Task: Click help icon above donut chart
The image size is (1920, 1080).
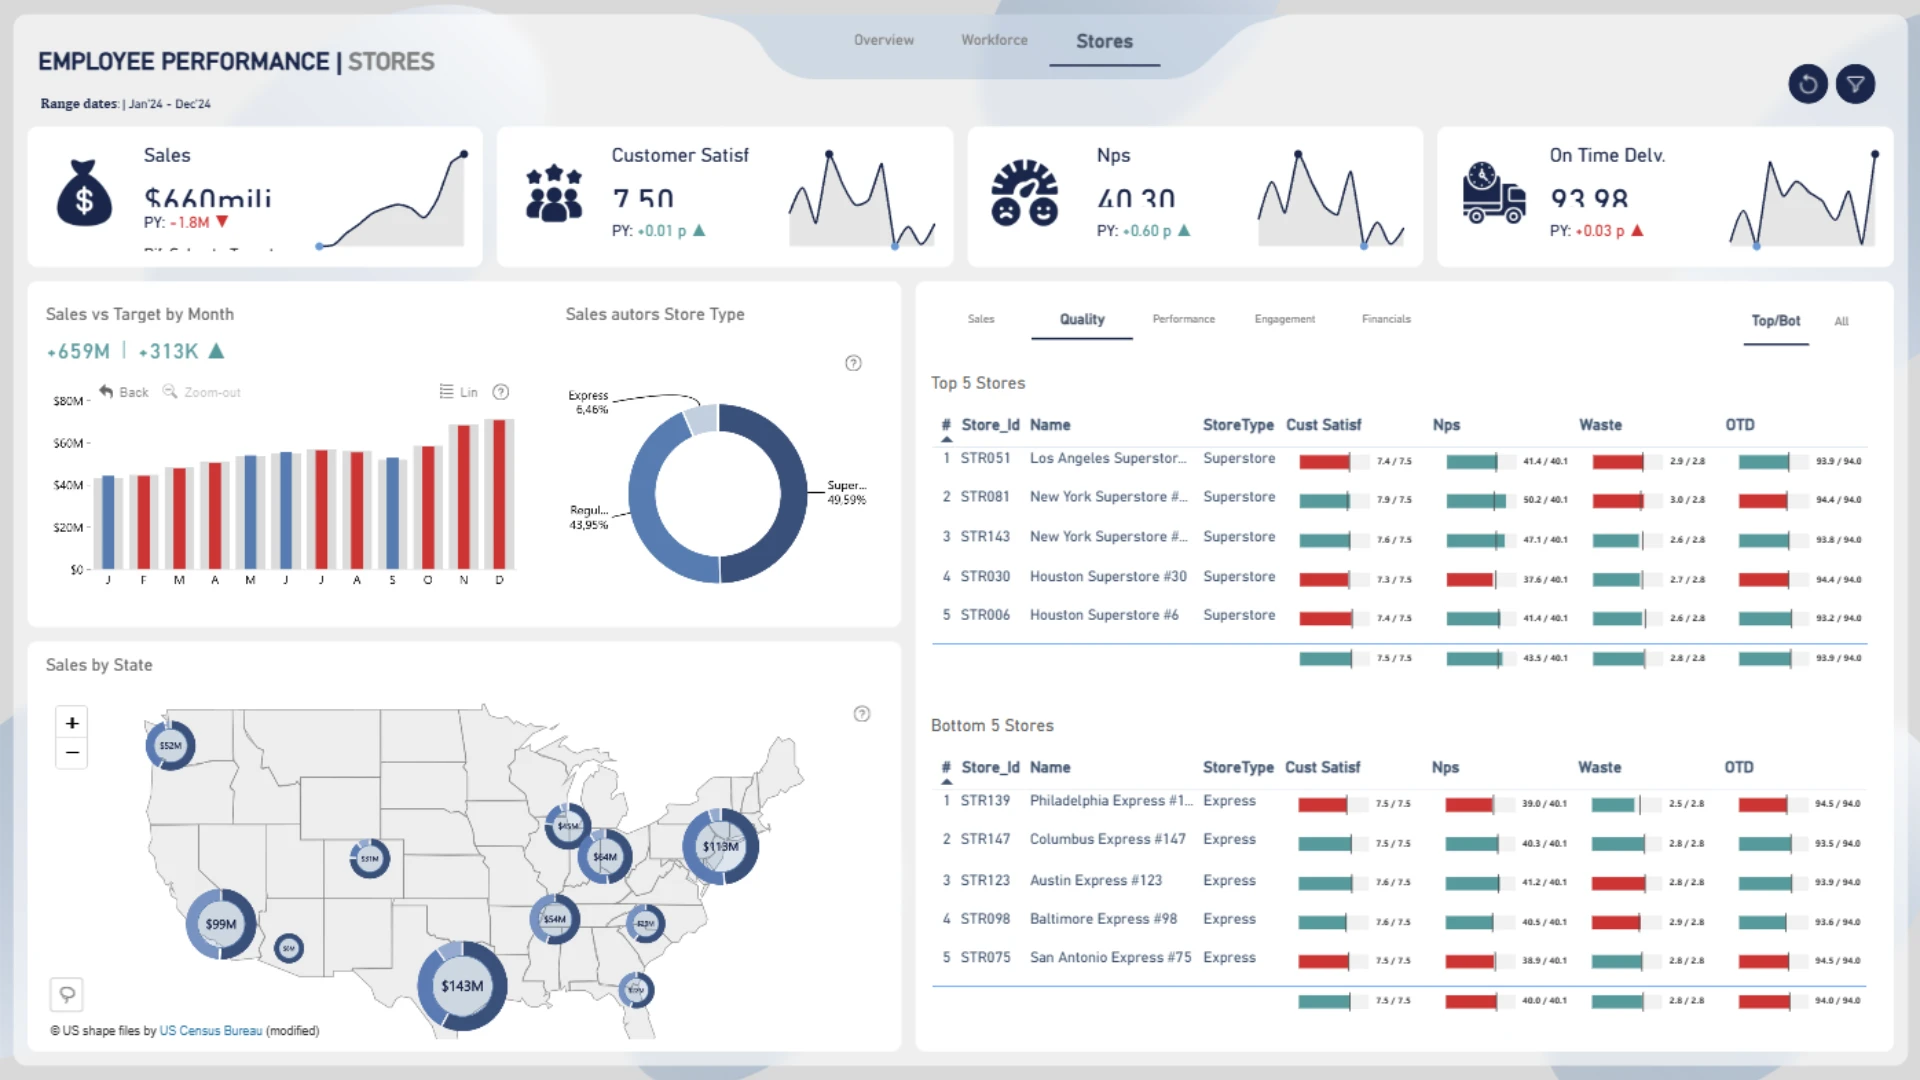Action: 853,363
